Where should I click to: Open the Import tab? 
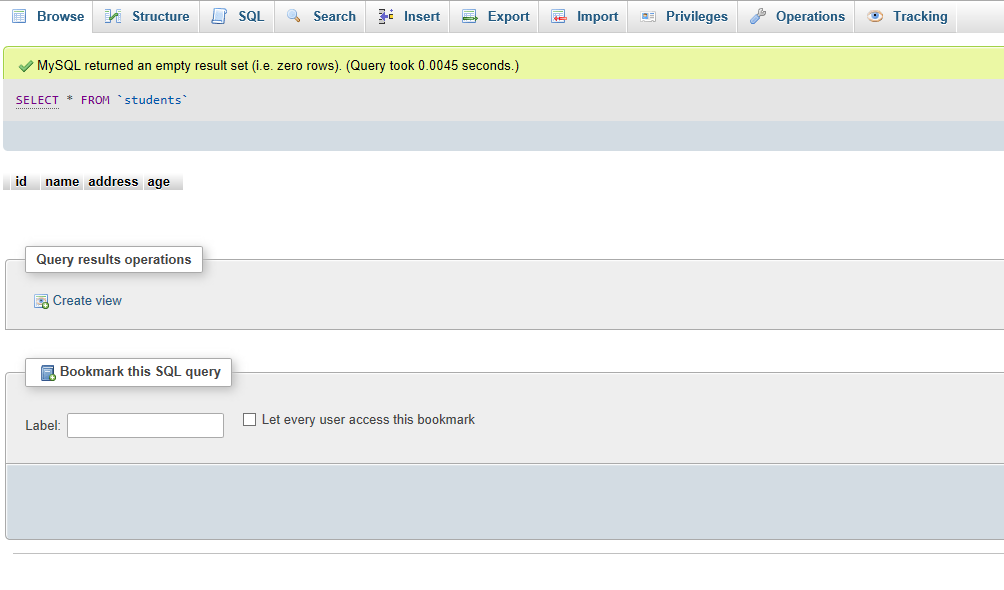[583, 16]
